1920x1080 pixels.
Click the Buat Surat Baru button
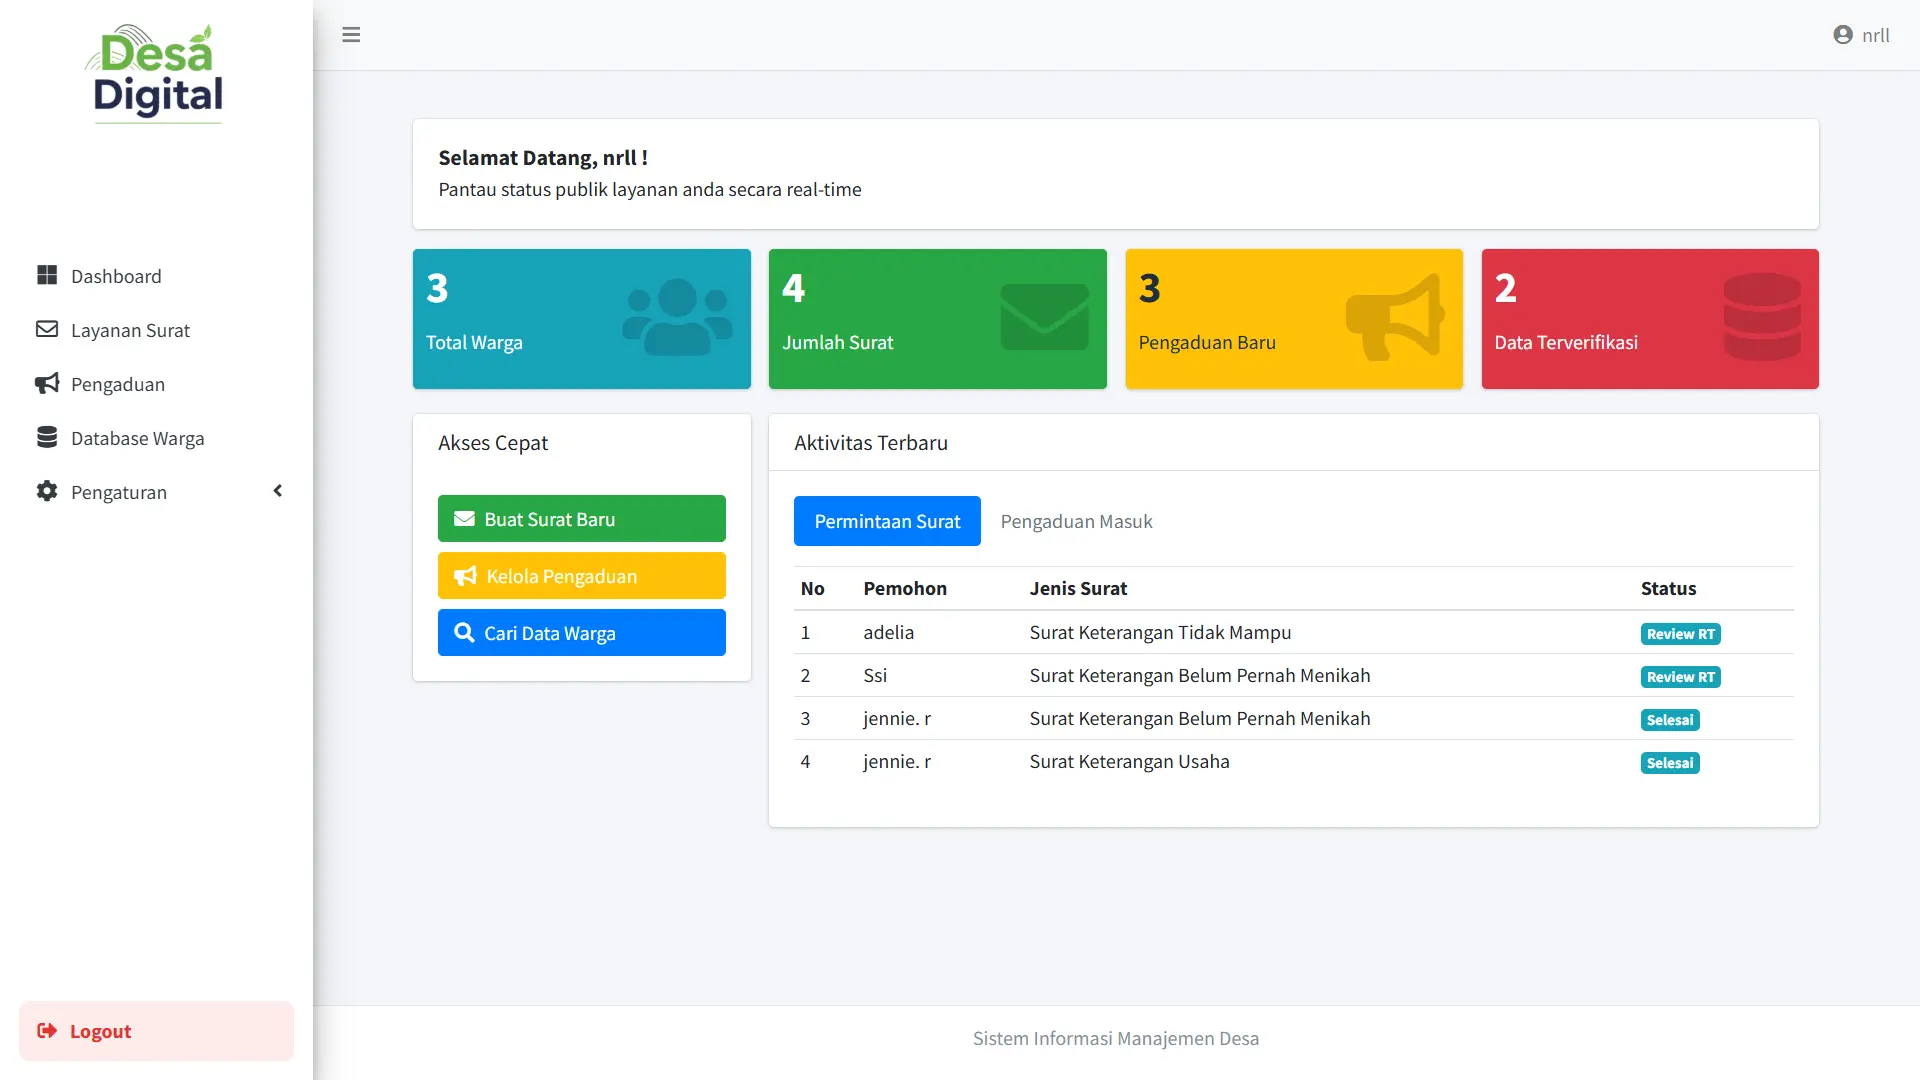[x=581, y=518]
